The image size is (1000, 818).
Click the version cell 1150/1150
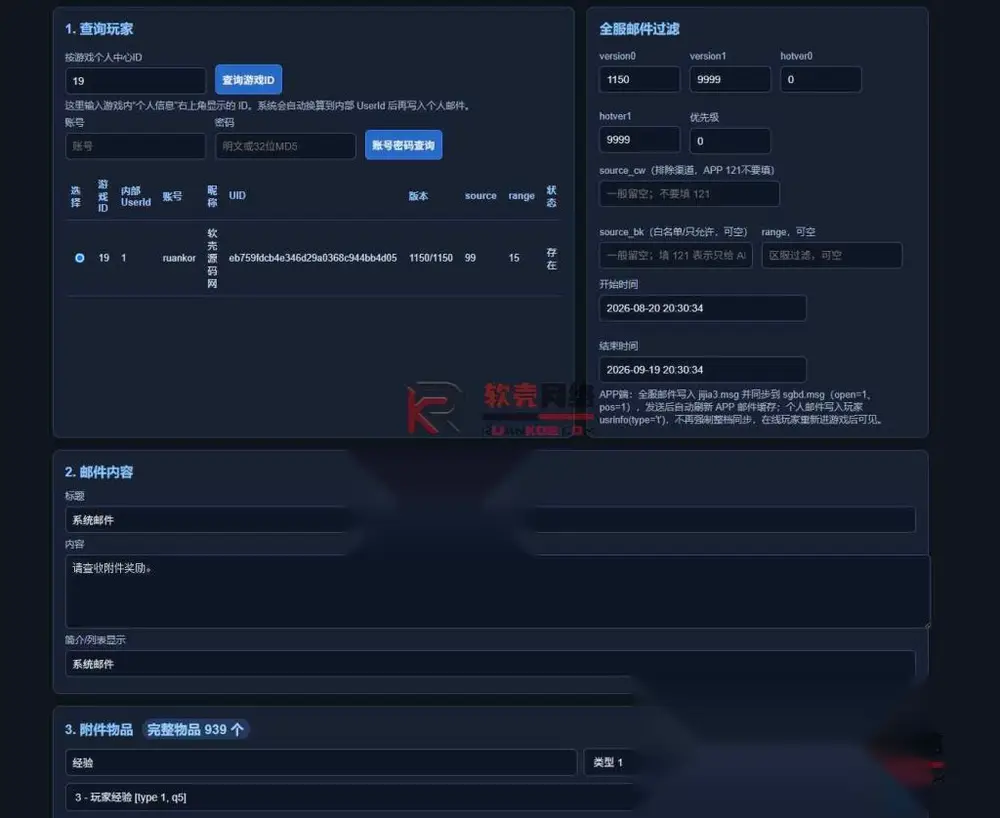(x=430, y=258)
